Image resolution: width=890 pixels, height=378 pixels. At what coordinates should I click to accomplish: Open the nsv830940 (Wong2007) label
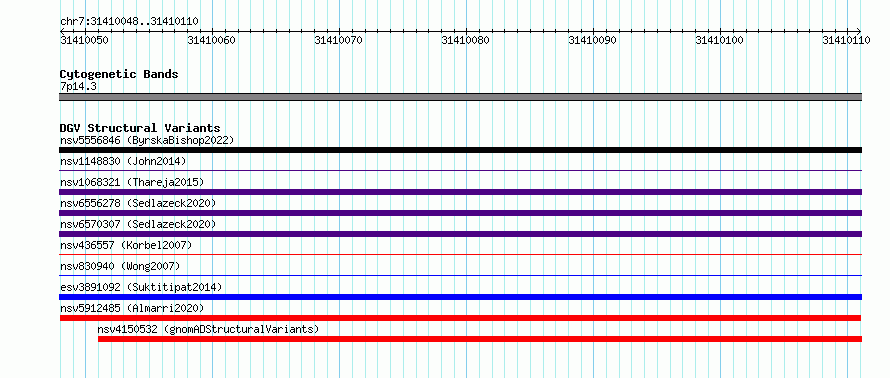point(120,266)
